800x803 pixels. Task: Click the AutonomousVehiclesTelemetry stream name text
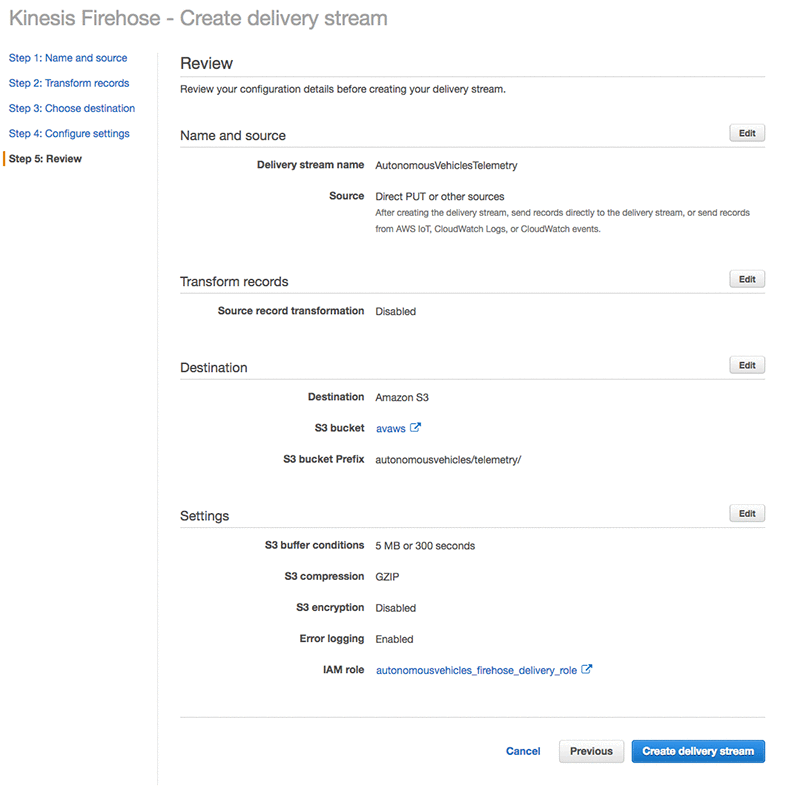[x=446, y=165]
